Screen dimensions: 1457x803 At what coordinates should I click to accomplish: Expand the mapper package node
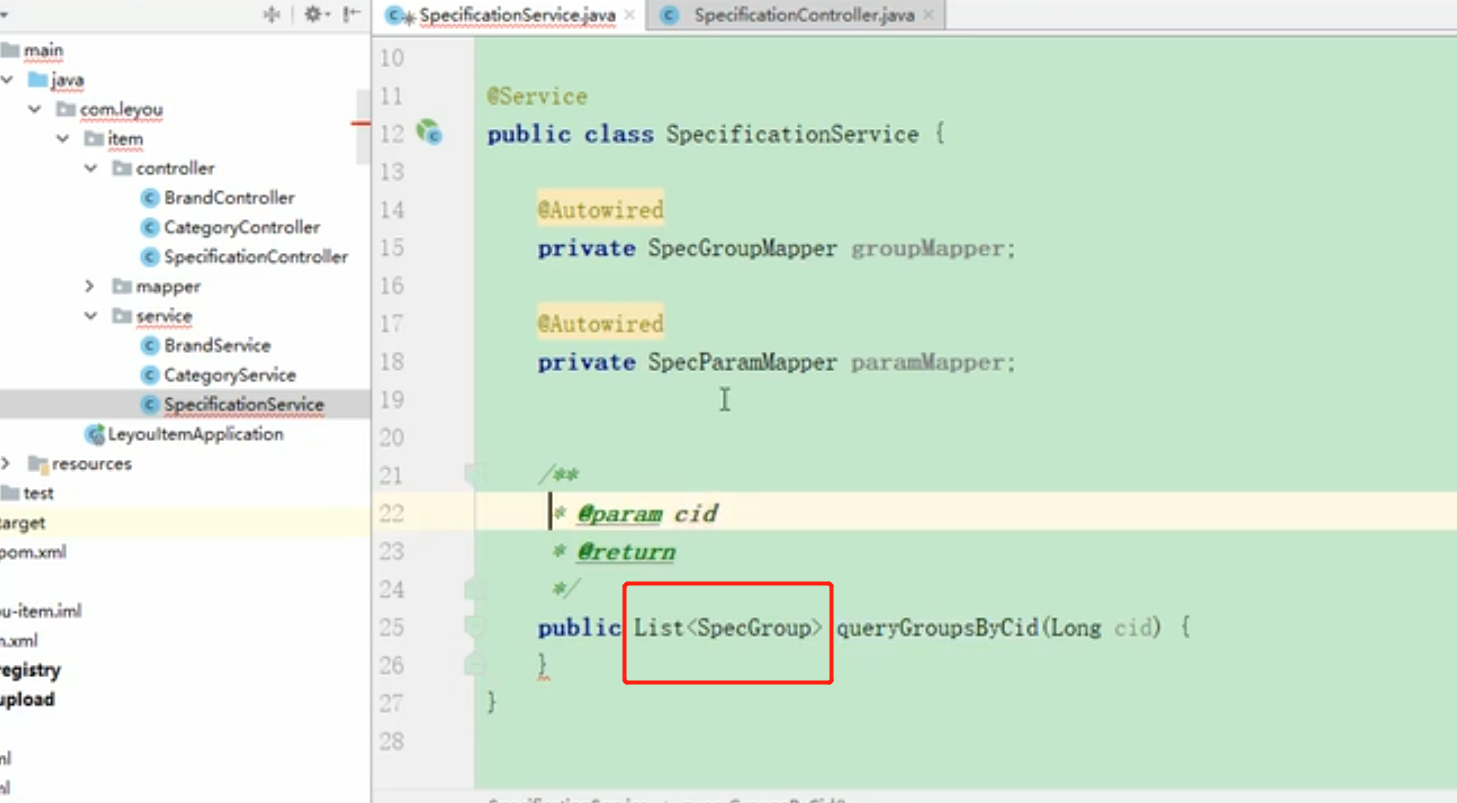coord(91,286)
